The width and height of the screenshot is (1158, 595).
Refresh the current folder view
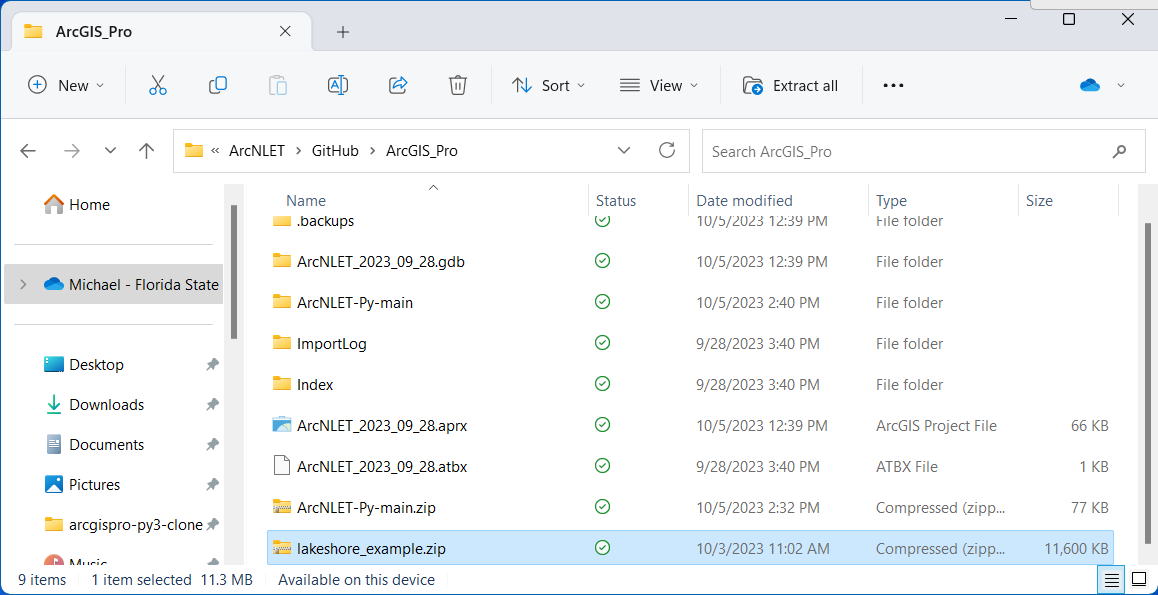667,151
